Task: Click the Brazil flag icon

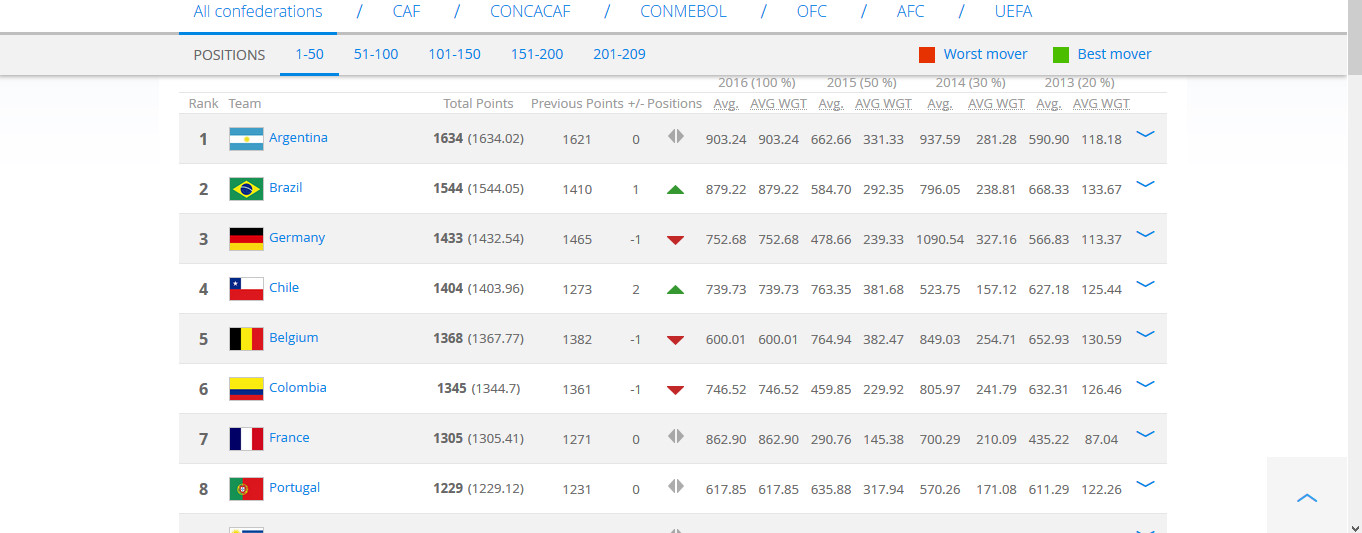Action: pyautogui.click(x=246, y=189)
